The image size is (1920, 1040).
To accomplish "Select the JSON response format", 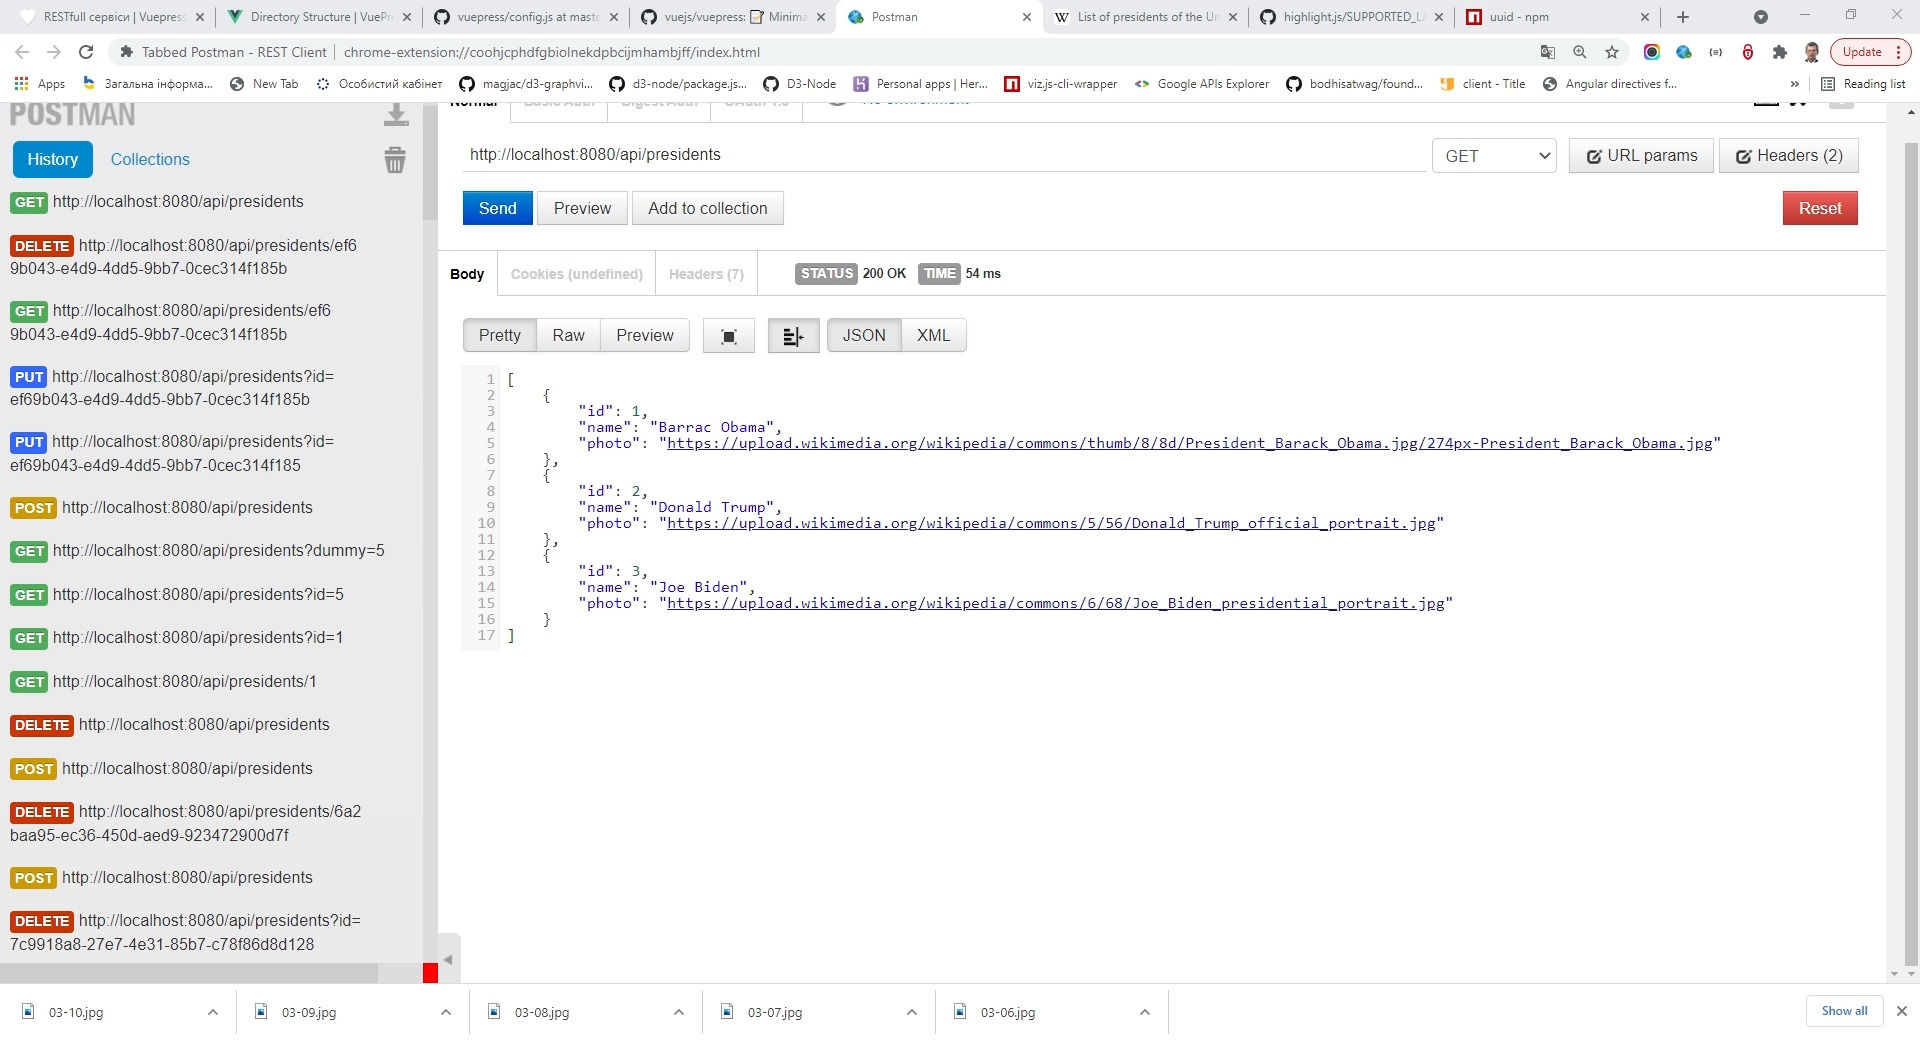I will pos(863,336).
